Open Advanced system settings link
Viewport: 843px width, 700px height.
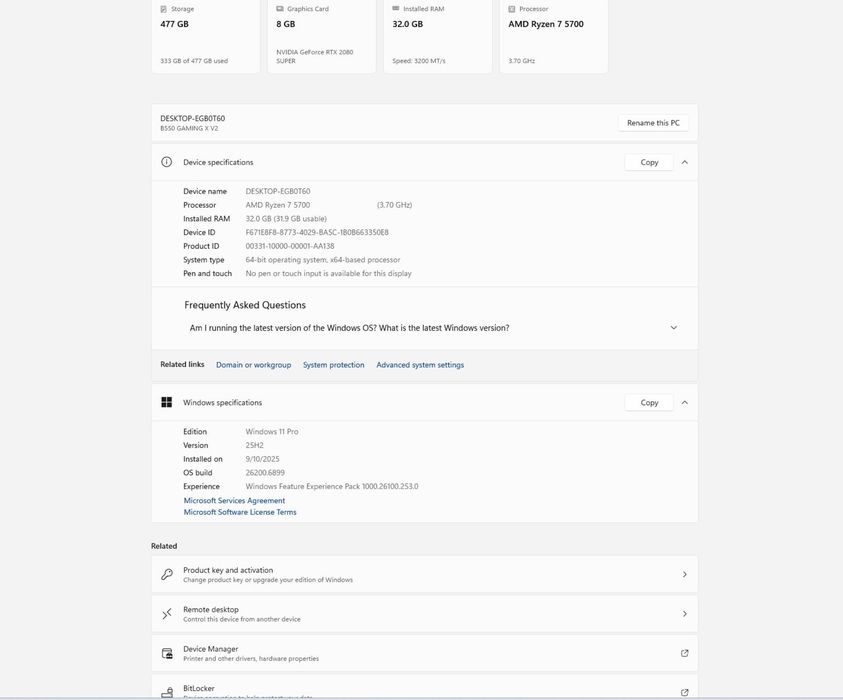point(420,365)
